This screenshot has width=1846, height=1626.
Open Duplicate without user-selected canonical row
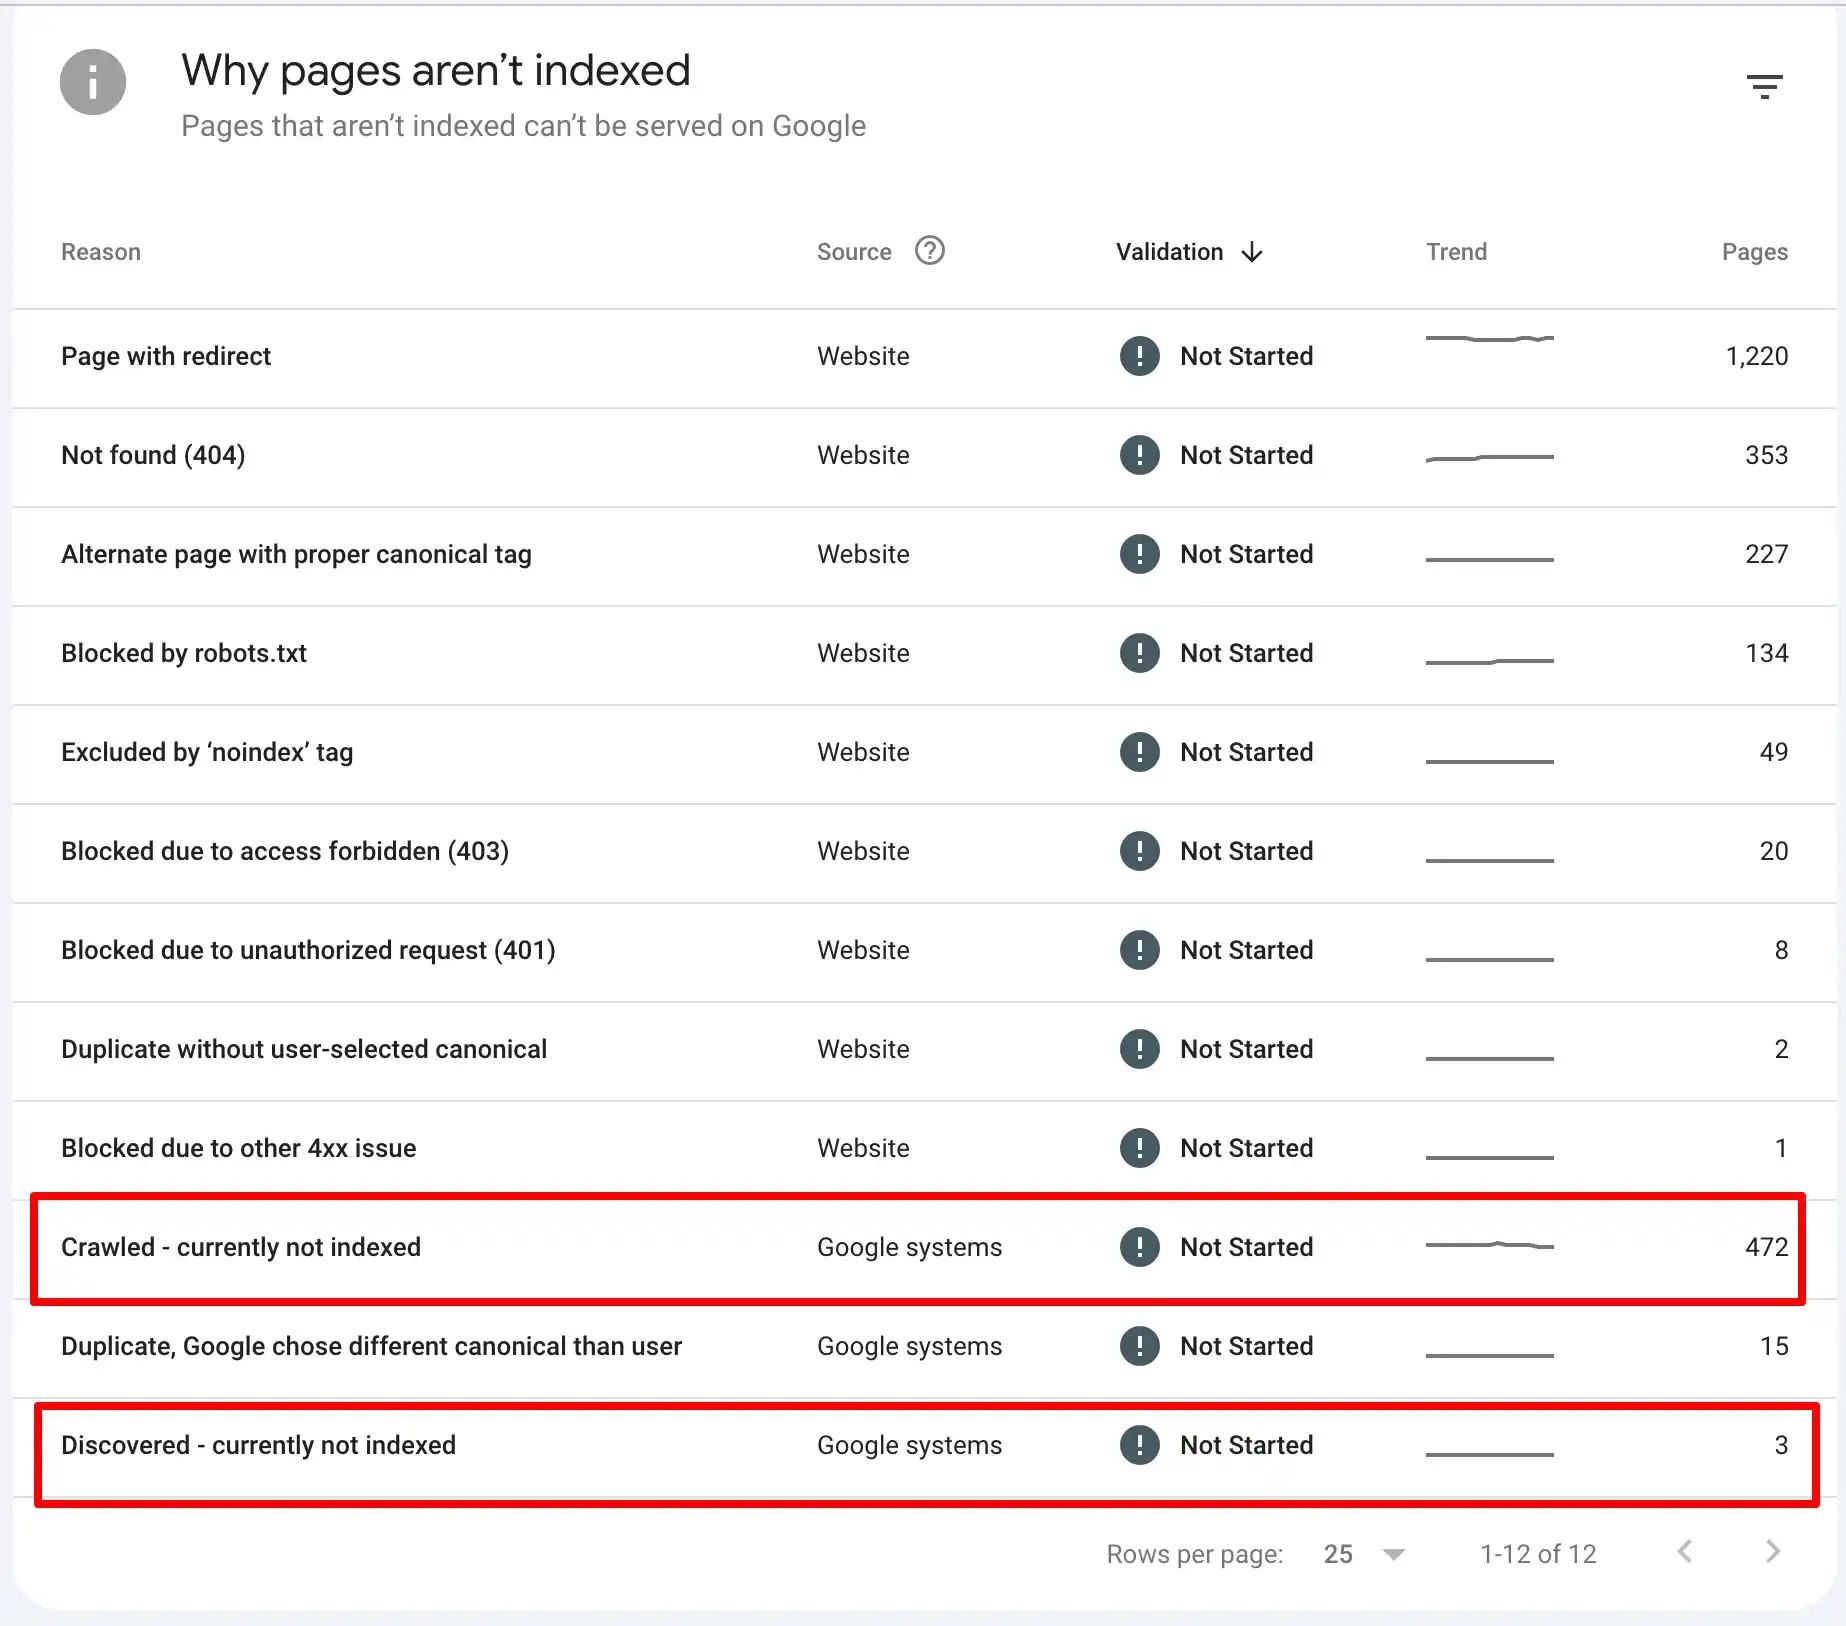click(304, 1049)
